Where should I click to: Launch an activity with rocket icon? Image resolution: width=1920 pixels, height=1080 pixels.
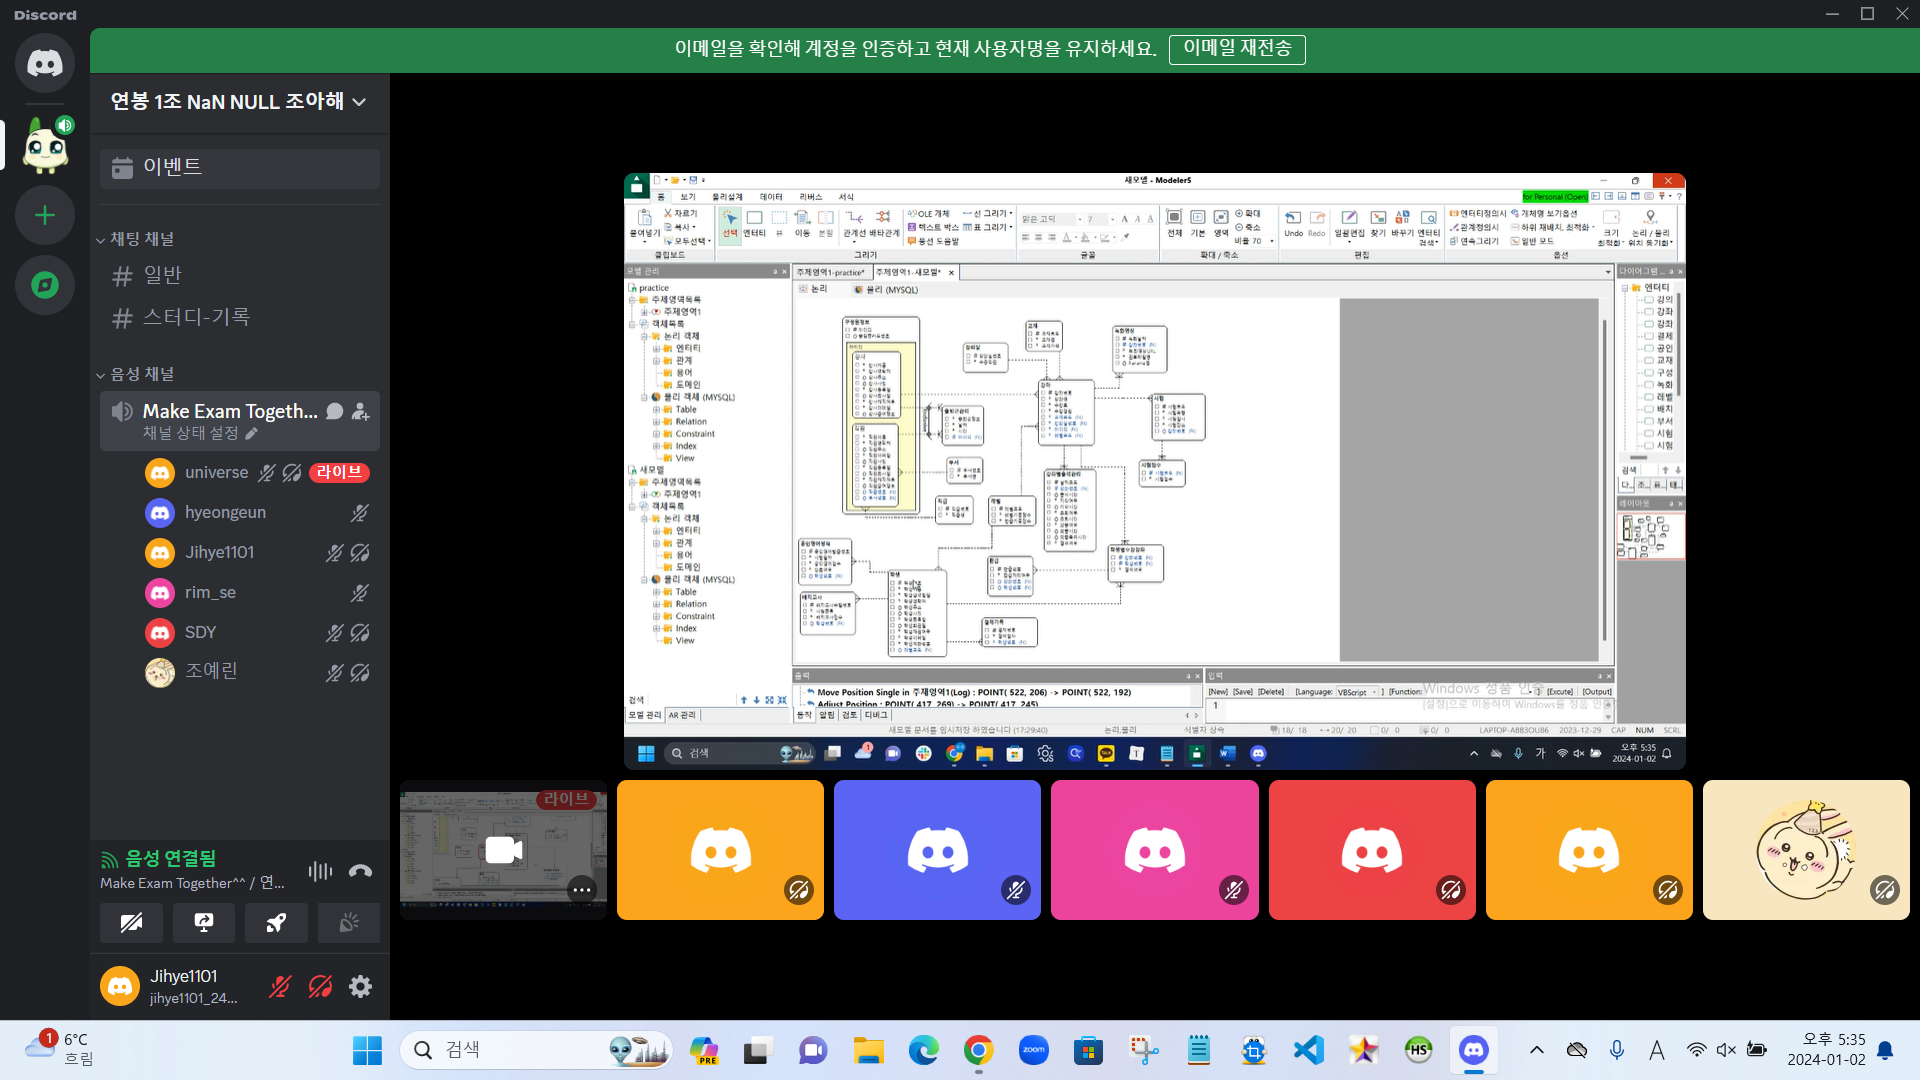click(276, 922)
